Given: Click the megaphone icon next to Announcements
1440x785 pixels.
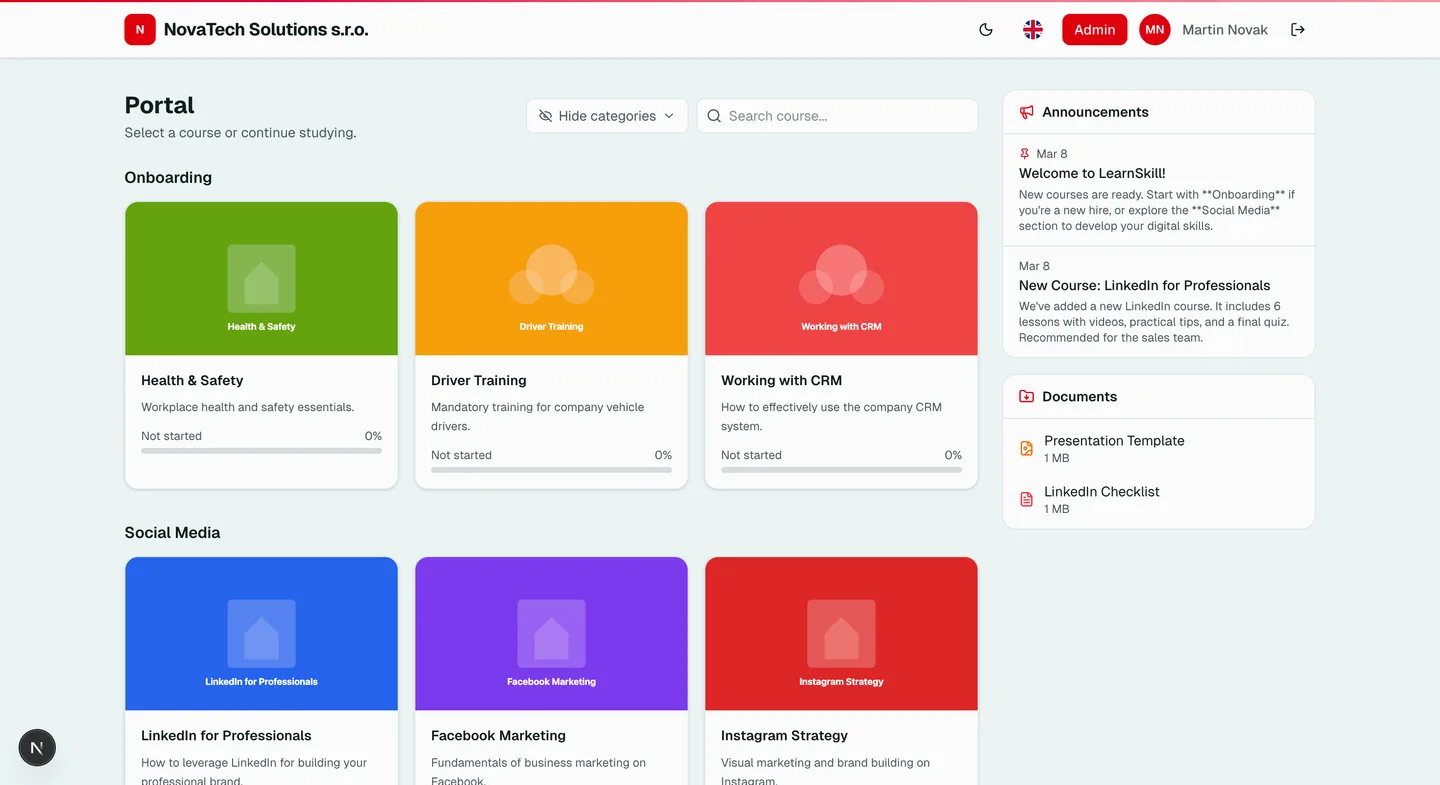Looking at the screenshot, I should pos(1026,112).
